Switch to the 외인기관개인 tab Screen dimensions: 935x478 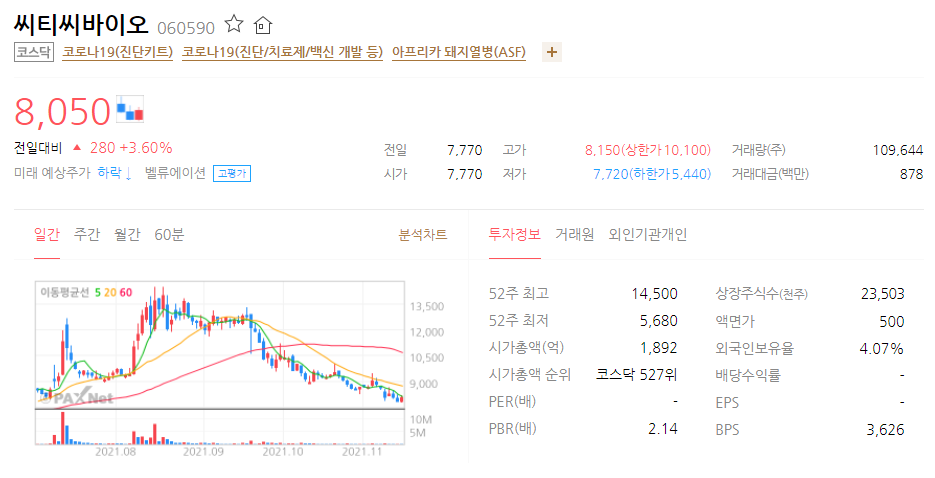click(648, 235)
